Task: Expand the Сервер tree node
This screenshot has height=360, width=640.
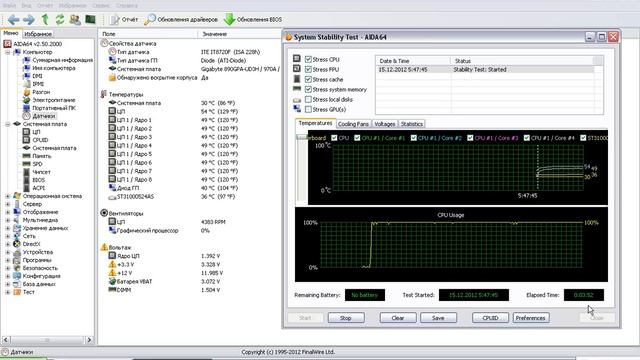Action: tap(7, 204)
